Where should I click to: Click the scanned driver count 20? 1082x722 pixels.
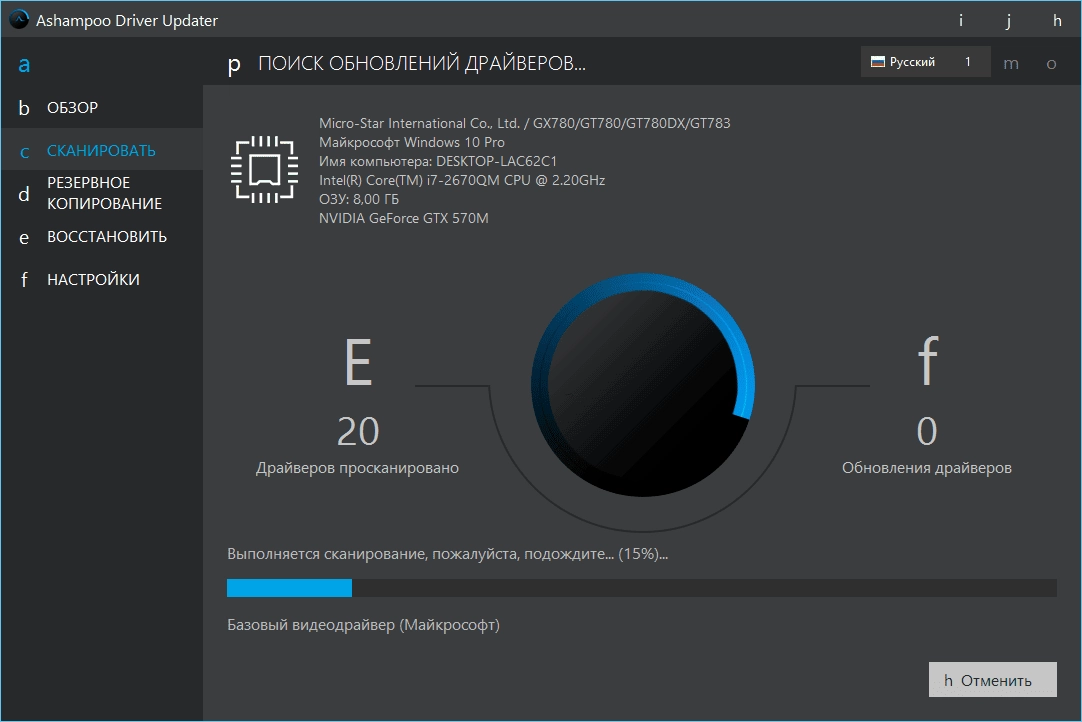[358, 431]
